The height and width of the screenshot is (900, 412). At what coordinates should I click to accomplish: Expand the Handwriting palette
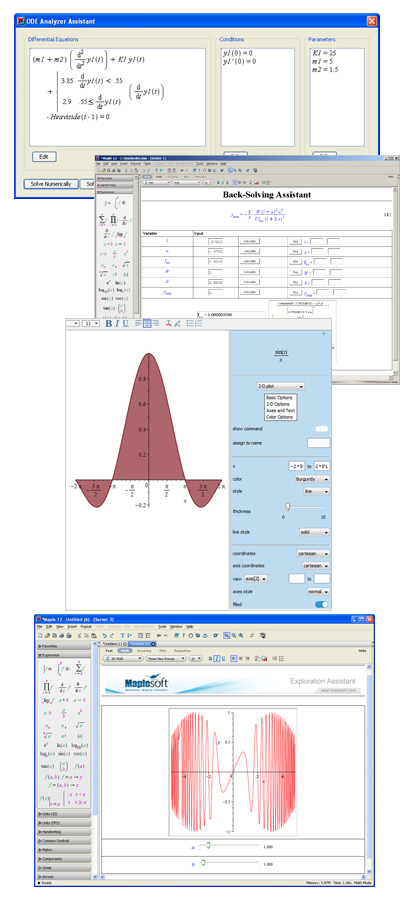(x=64, y=832)
